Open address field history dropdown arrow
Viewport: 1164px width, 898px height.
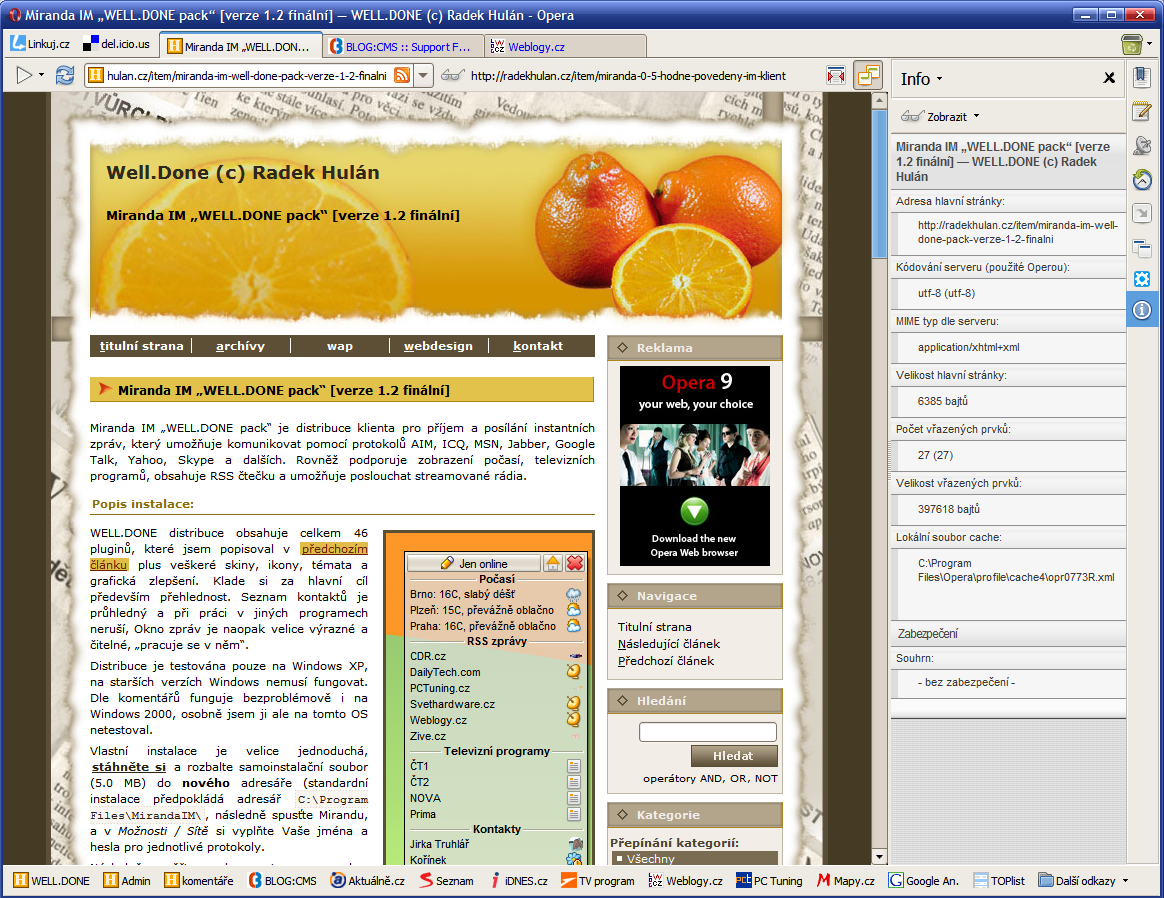[x=422, y=75]
